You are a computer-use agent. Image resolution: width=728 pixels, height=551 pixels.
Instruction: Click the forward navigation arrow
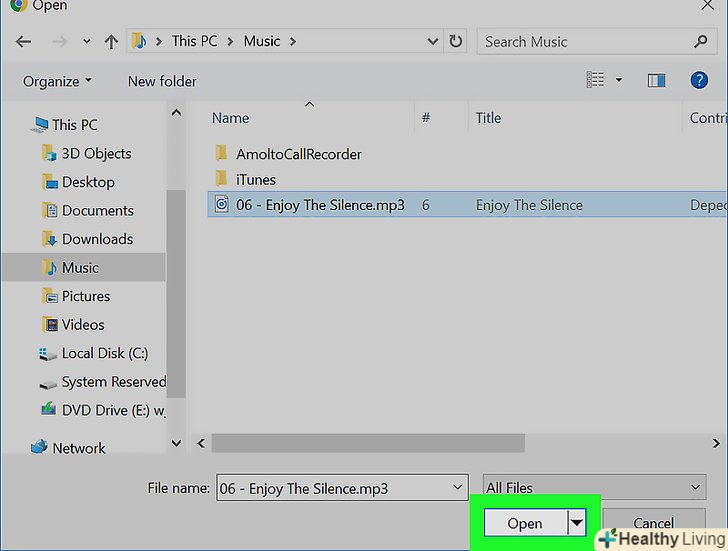click(x=59, y=42)
